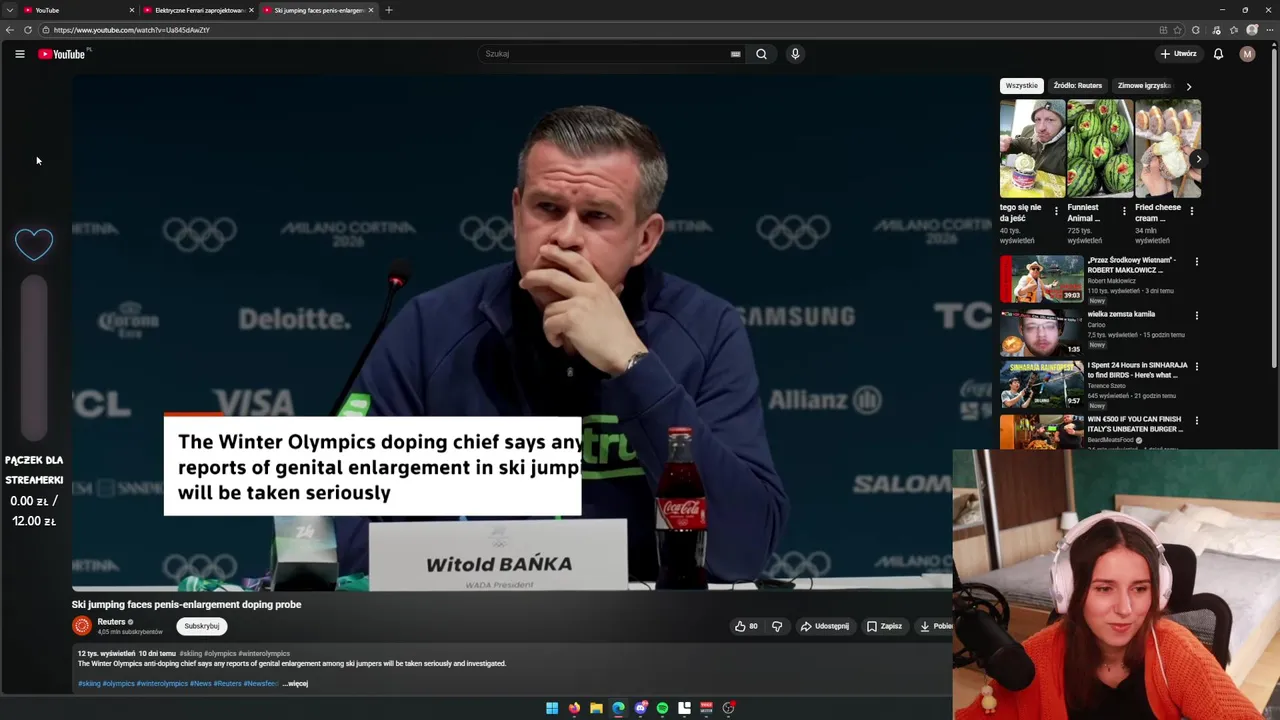Open tab search dropdown in browser
The width and height of the screenshot is (1280, 720).
[x=9, y=10]
